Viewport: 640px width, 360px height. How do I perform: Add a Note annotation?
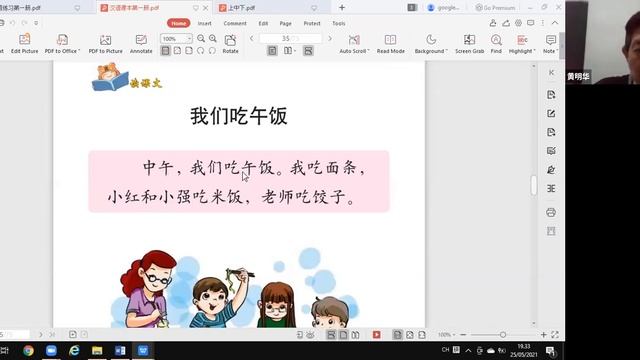pos(550,44)
